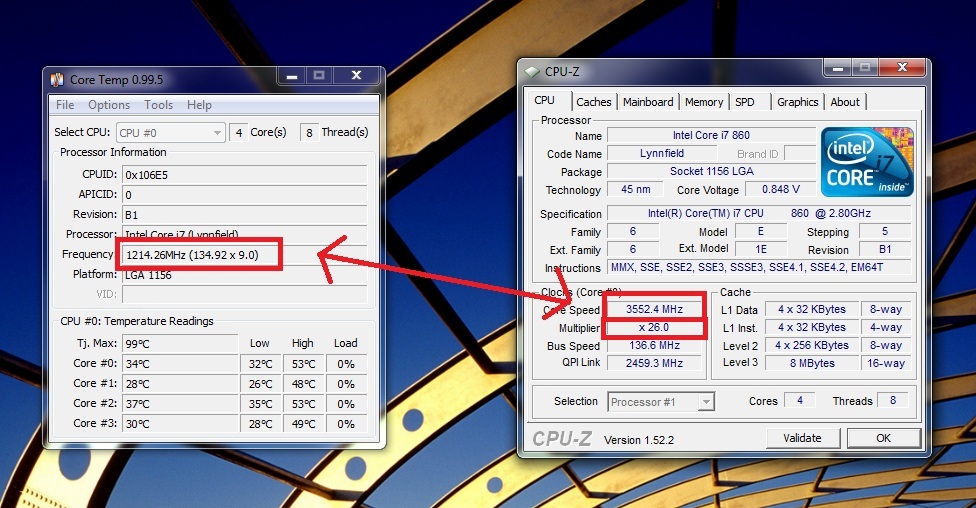Click the Core Voltage value 0.848 V
The width and height of the screenshot is (976, 508).
(781, 189)
